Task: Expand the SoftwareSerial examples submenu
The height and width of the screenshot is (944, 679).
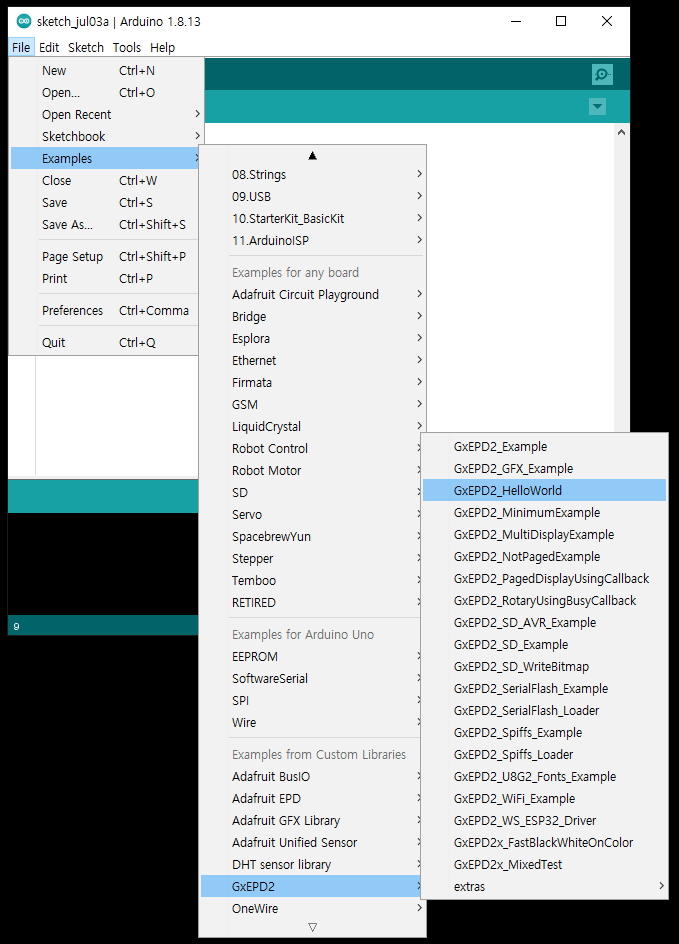Action: coord(311,678)
